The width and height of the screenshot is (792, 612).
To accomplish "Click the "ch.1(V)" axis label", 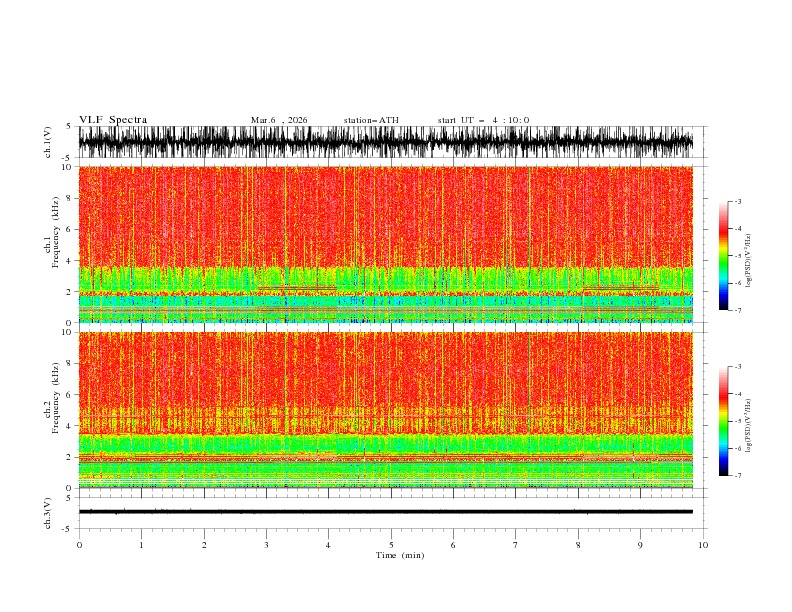I will [48, 142].
